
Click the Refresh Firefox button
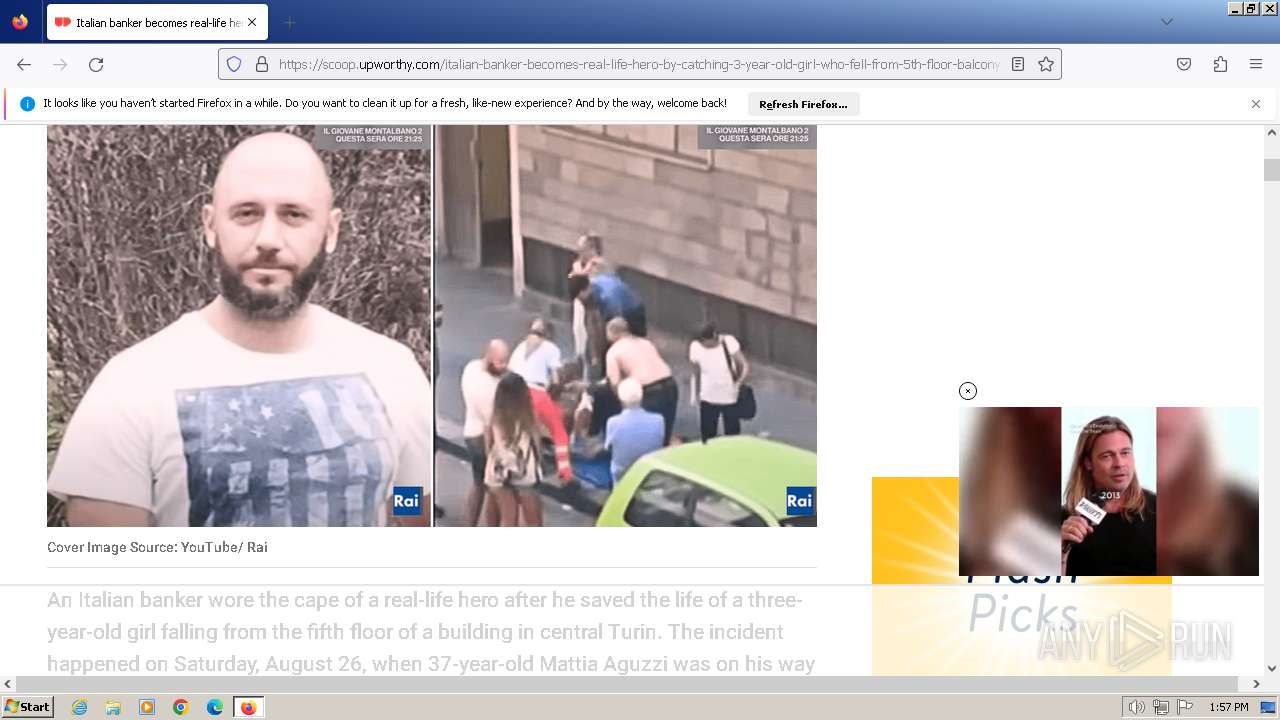point(803,104)
